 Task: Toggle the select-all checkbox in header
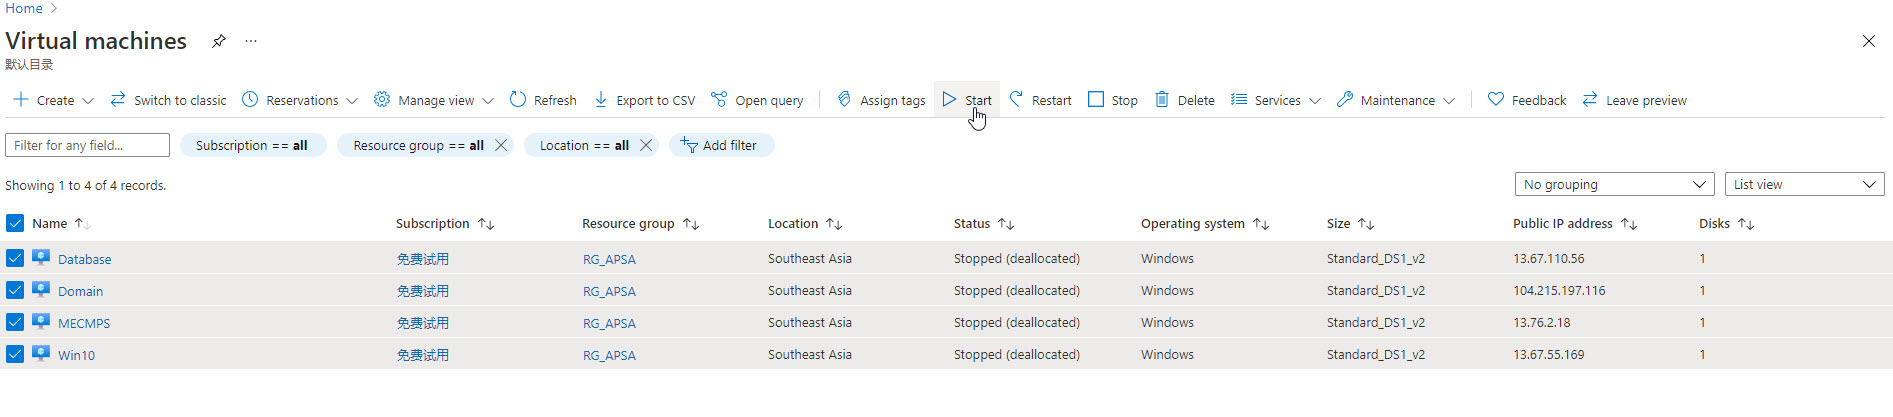click(x=15, y=223)
